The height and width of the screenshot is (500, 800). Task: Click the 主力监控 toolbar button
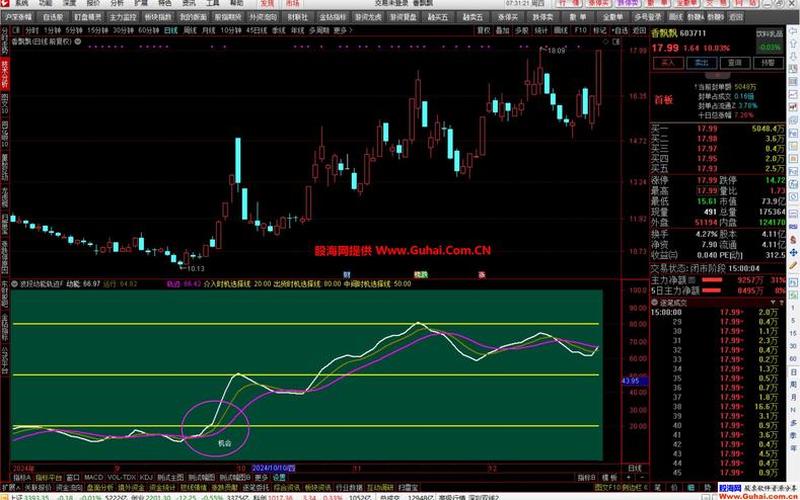[122, 17]
